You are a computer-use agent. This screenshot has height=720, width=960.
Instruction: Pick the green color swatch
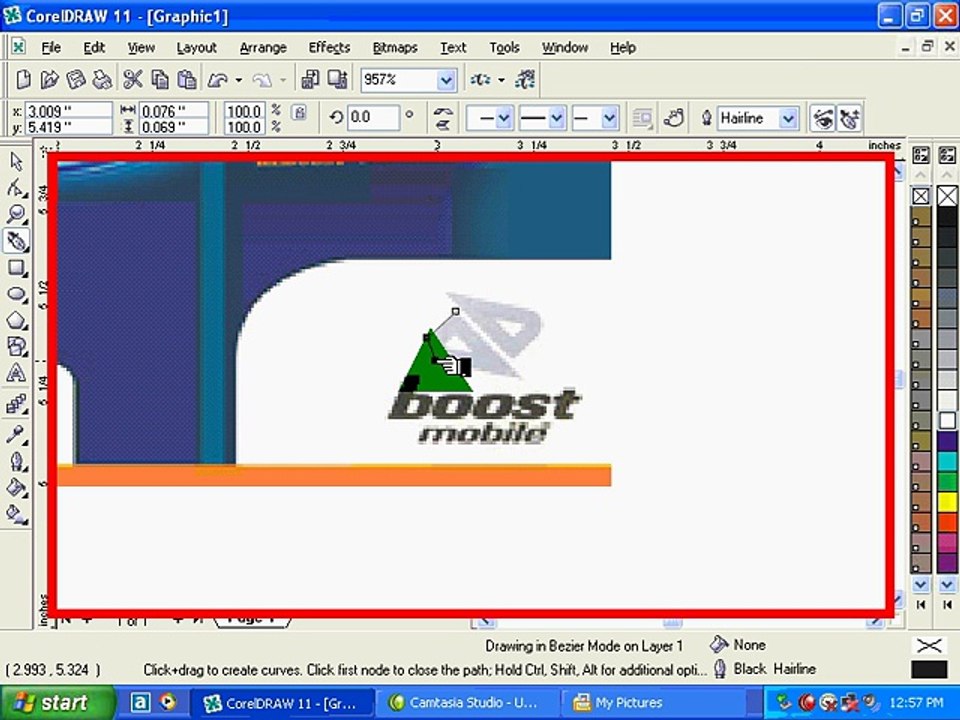point(947,482)
